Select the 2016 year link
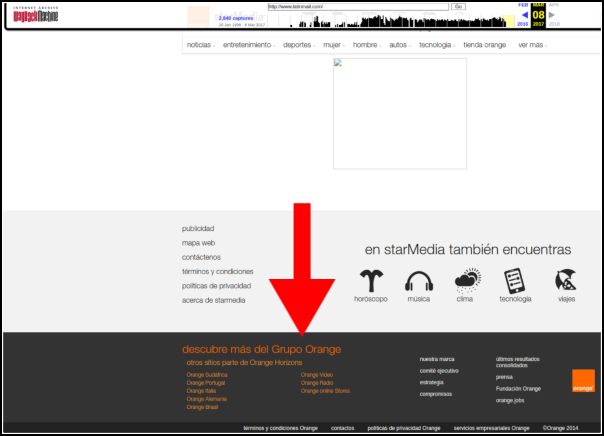Image resolution: width=604 pixels, height=436 pixels. pyautogui.click(x=523, y=24)
